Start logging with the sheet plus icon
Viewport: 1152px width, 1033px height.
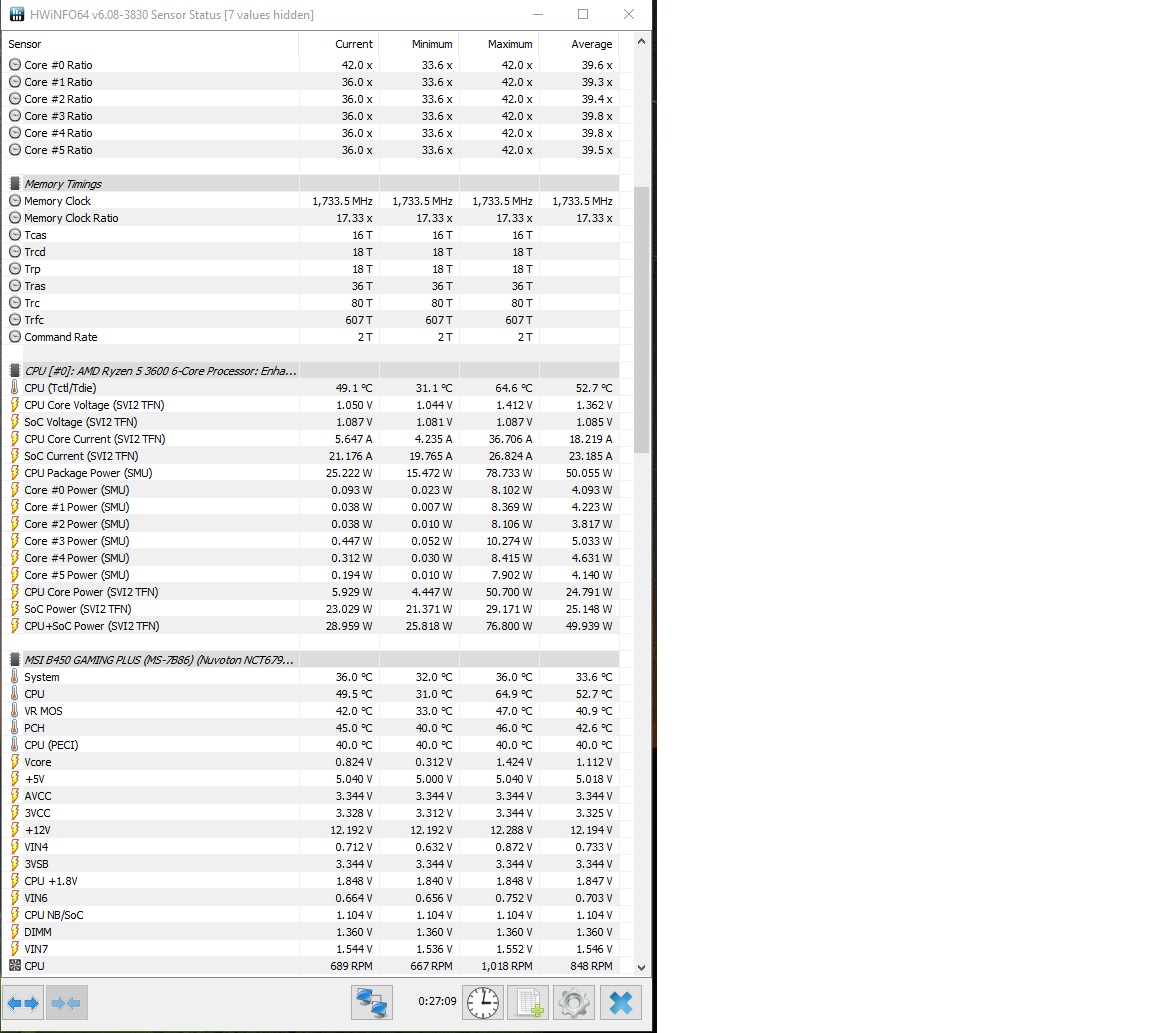pyautogui.click(x=527, y=1002)
